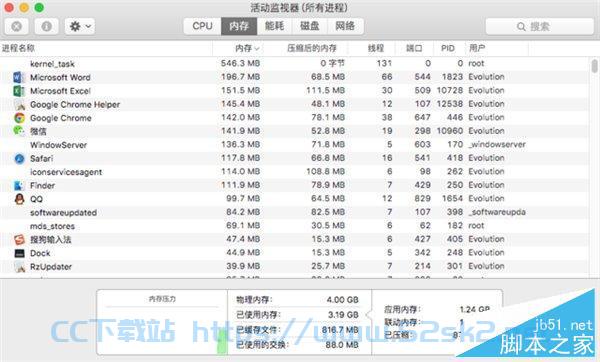Switch to the 网络 tab
This screenshot has width=600, height=362.
pos(345,26)
